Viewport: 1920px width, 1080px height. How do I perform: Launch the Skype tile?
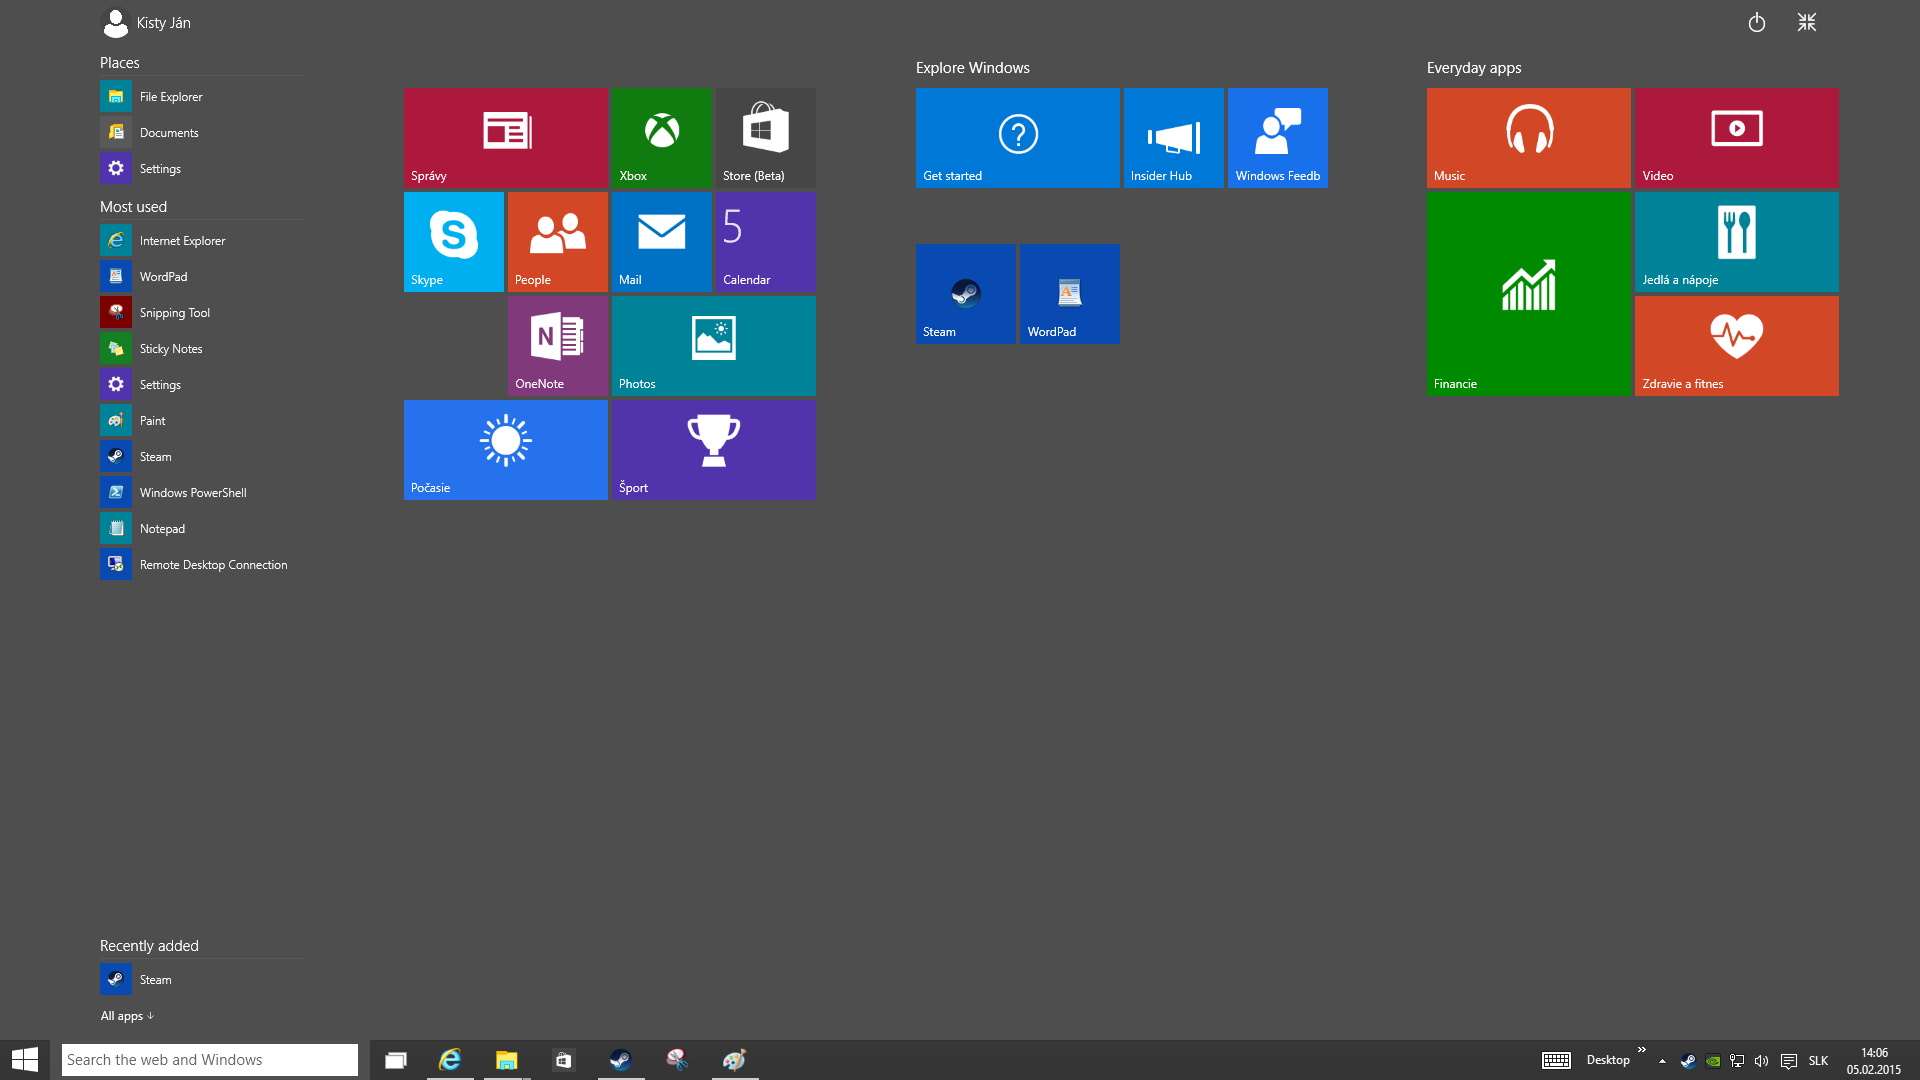pos(453,242)
